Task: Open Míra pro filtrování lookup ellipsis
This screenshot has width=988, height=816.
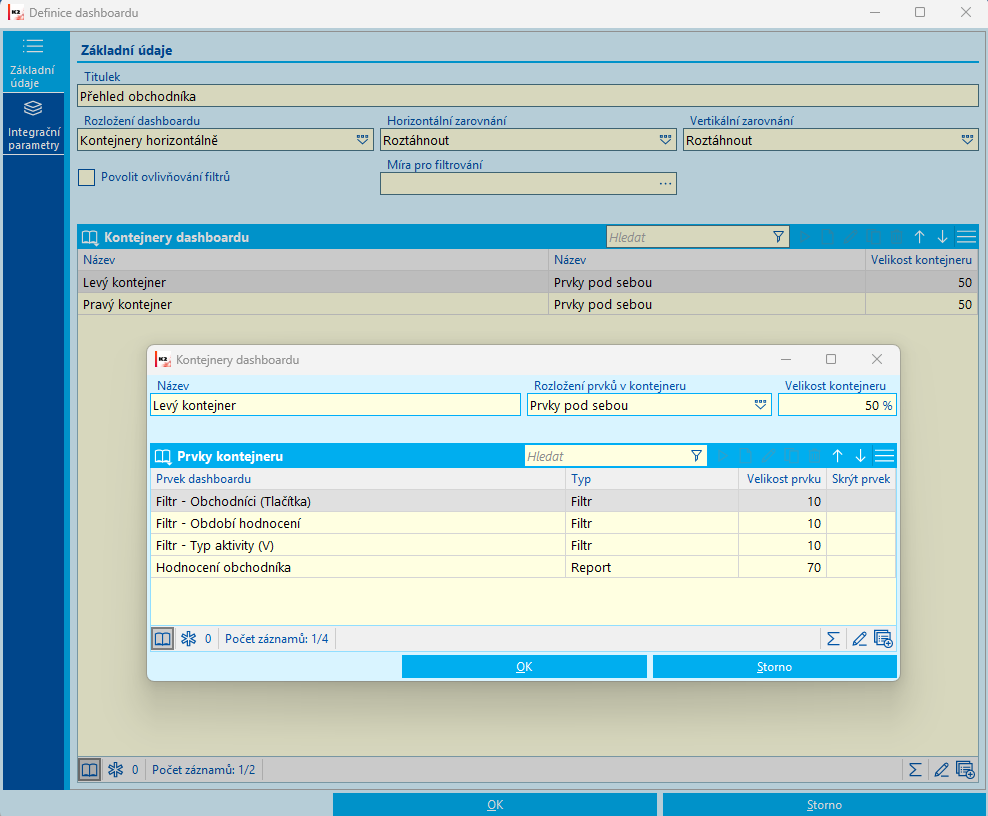Action: coord(665,183)
